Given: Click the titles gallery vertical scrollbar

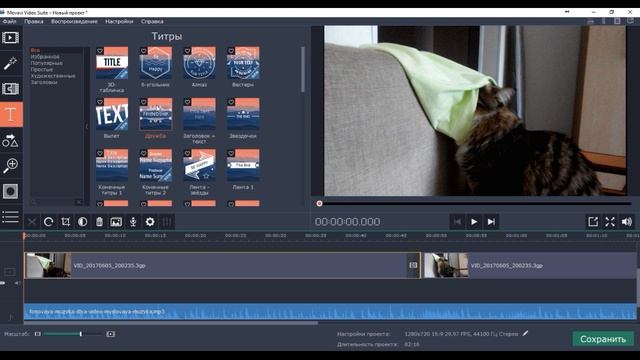Looking at the screenshot, I should [302, 69].
